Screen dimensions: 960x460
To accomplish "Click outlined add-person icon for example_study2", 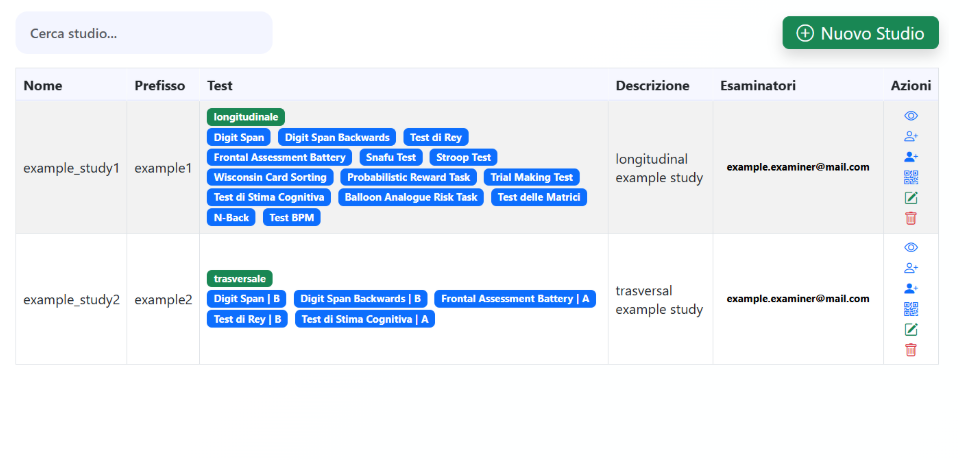I will [911, 268].
